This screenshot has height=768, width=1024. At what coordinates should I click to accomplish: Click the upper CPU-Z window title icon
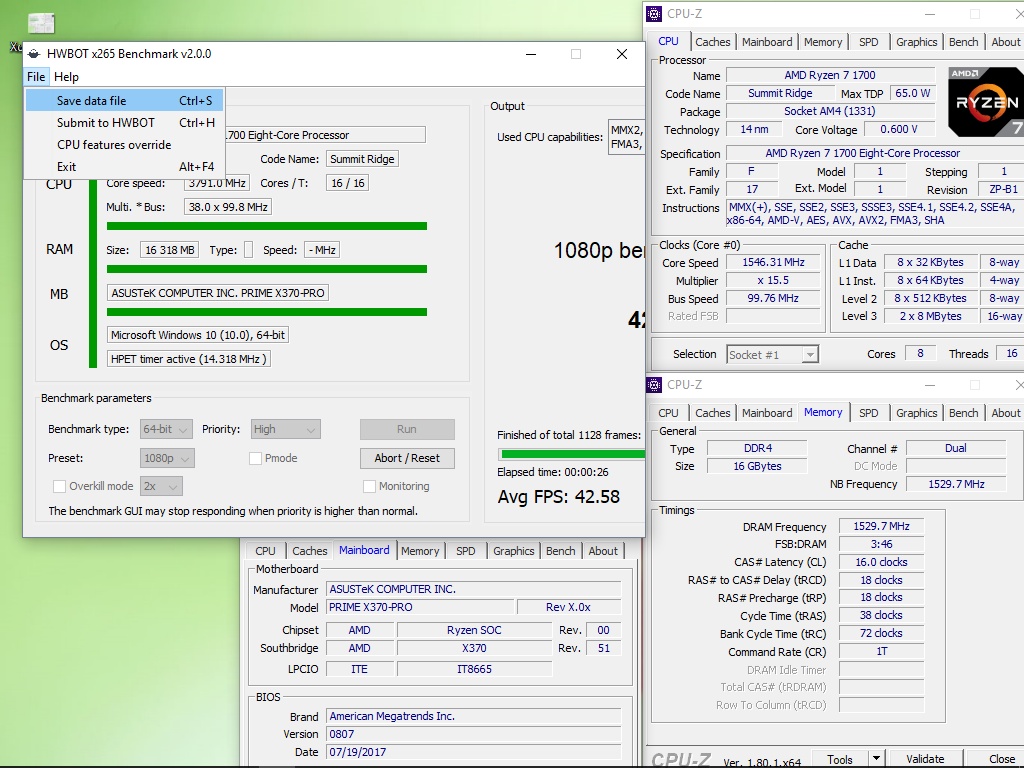pyautogui.click(x=654, y=14)
